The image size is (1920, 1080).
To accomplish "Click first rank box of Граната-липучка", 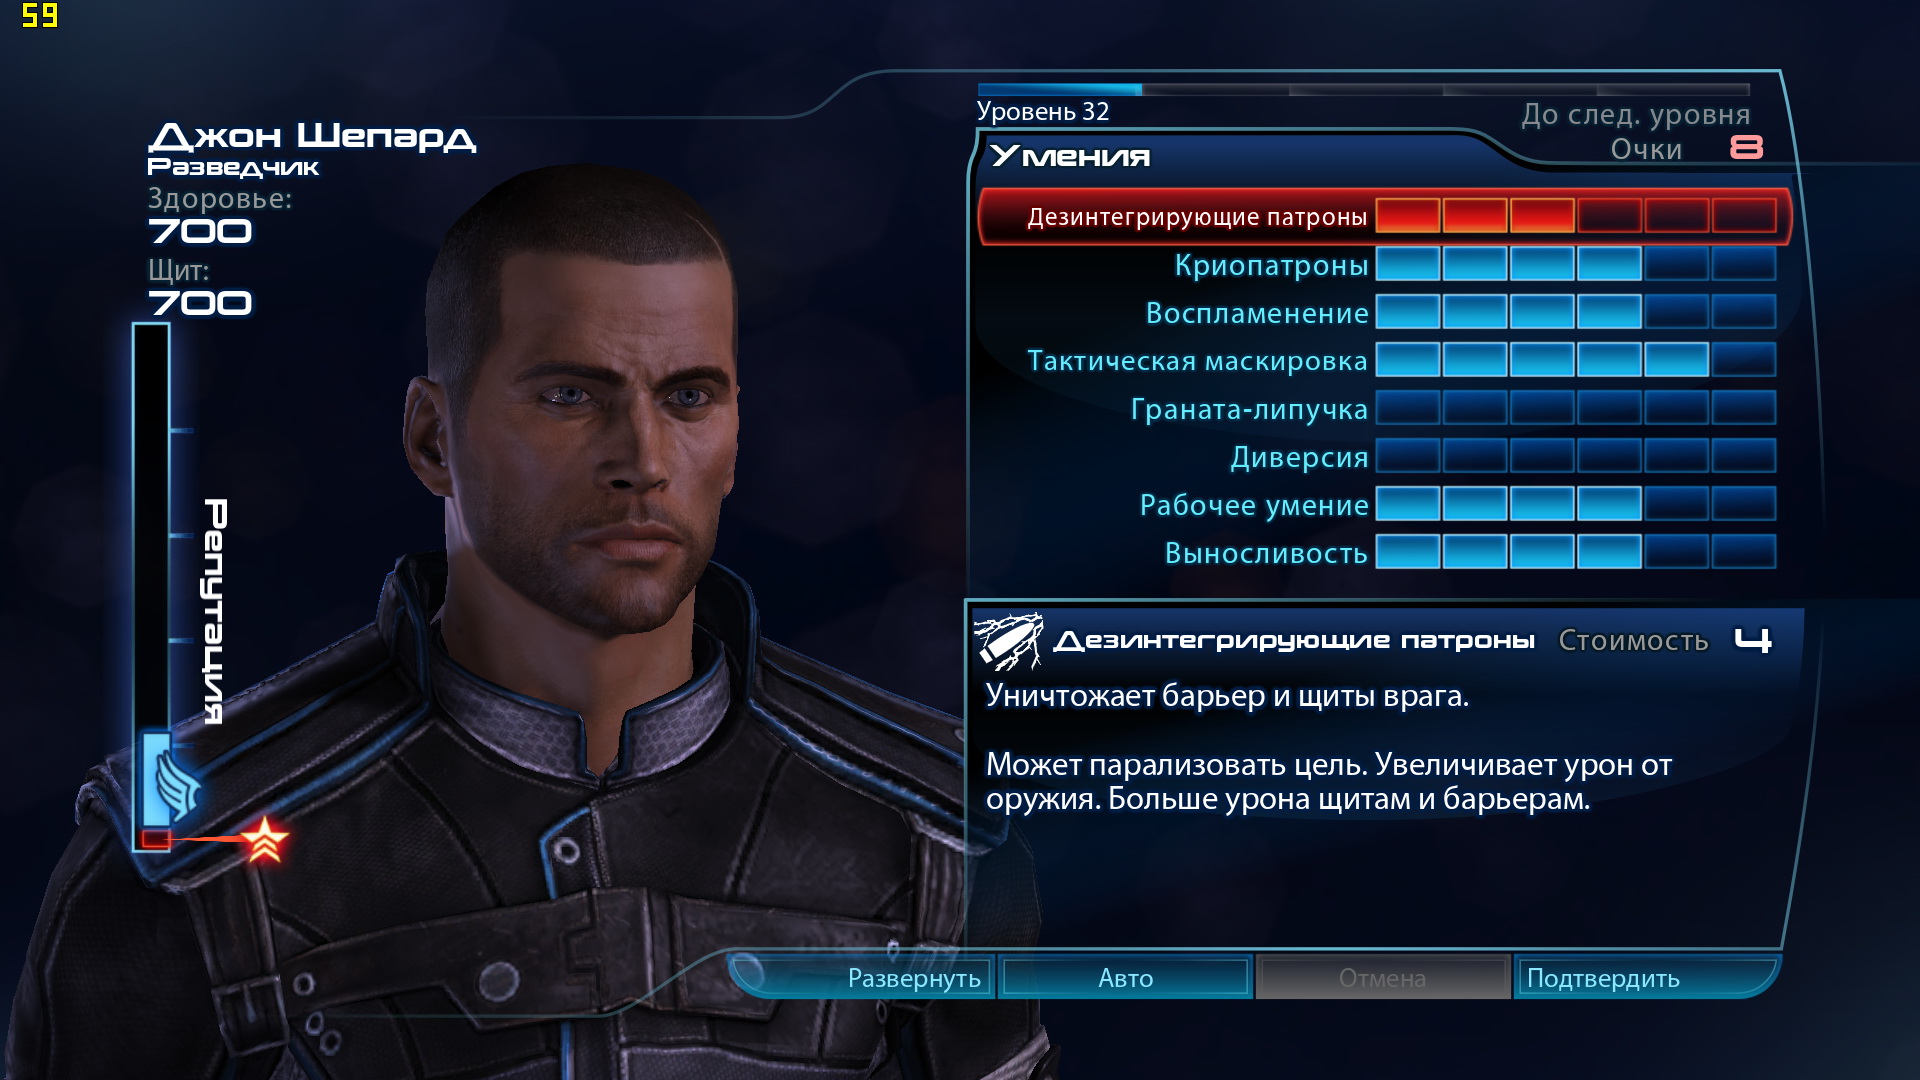I will pyautogui.click(x=1408, y=408).
